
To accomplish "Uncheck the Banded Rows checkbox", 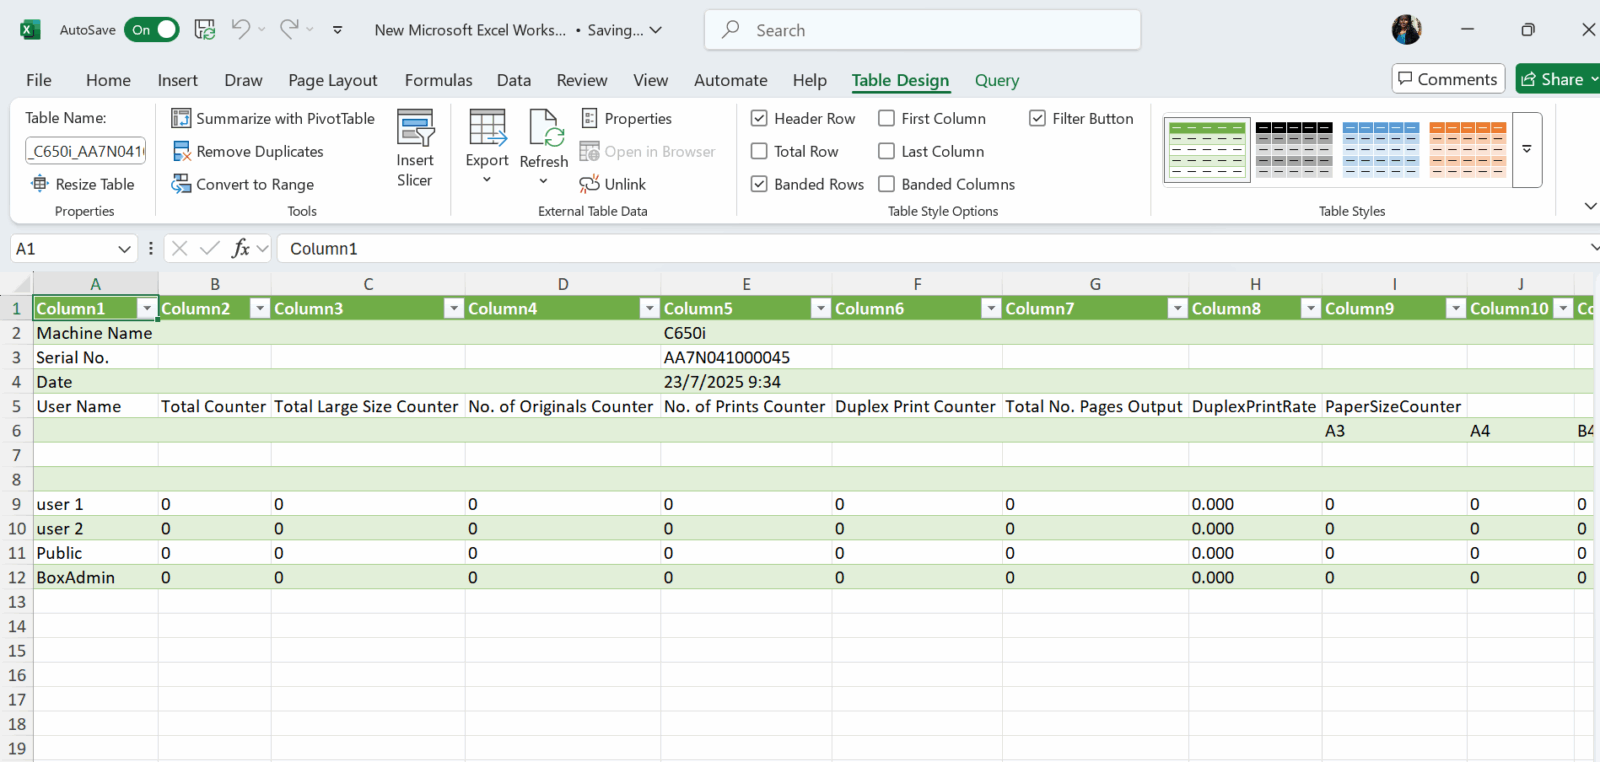I will (759, 184).
